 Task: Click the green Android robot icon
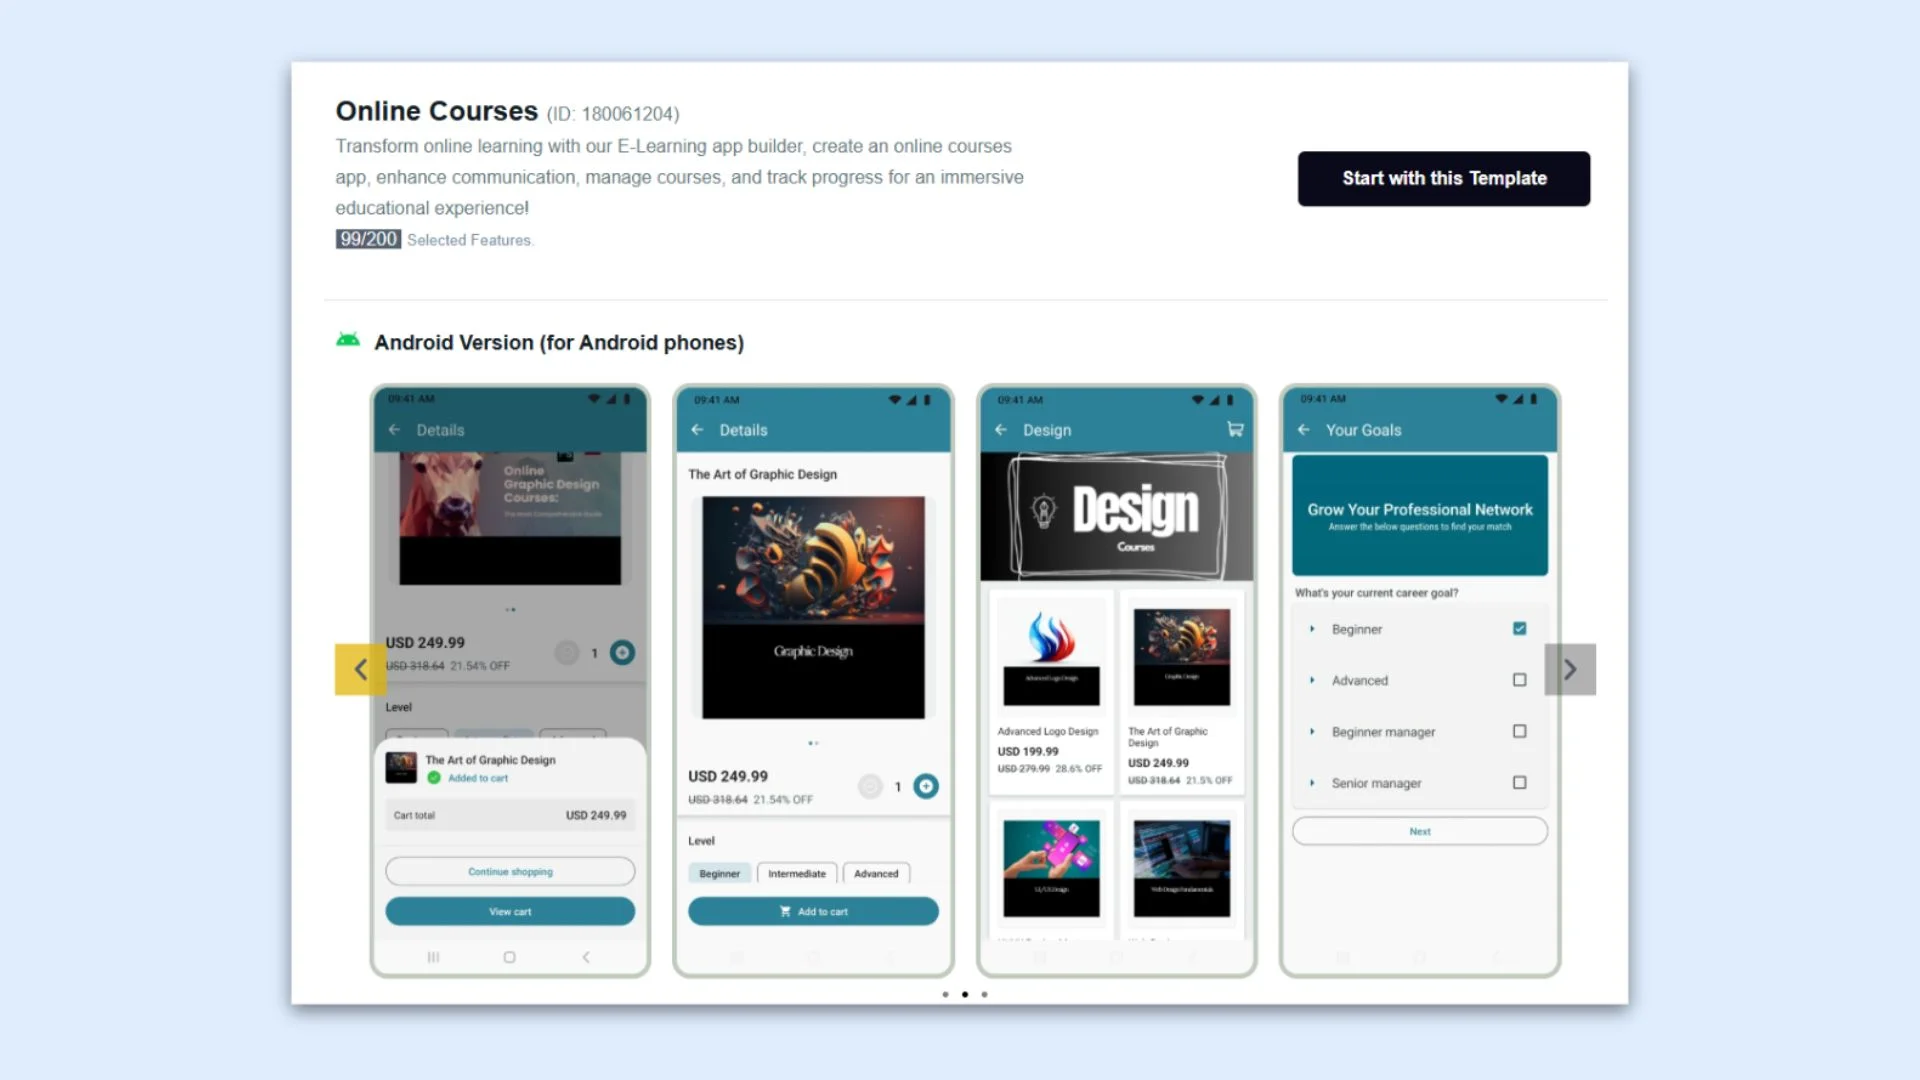click(348, 341)
